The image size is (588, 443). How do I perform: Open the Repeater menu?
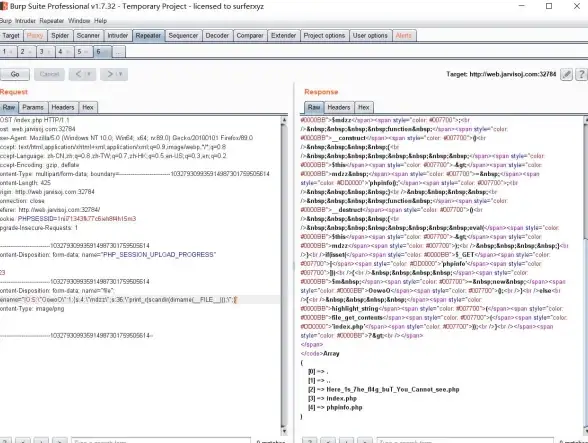(x=52, y=21)
